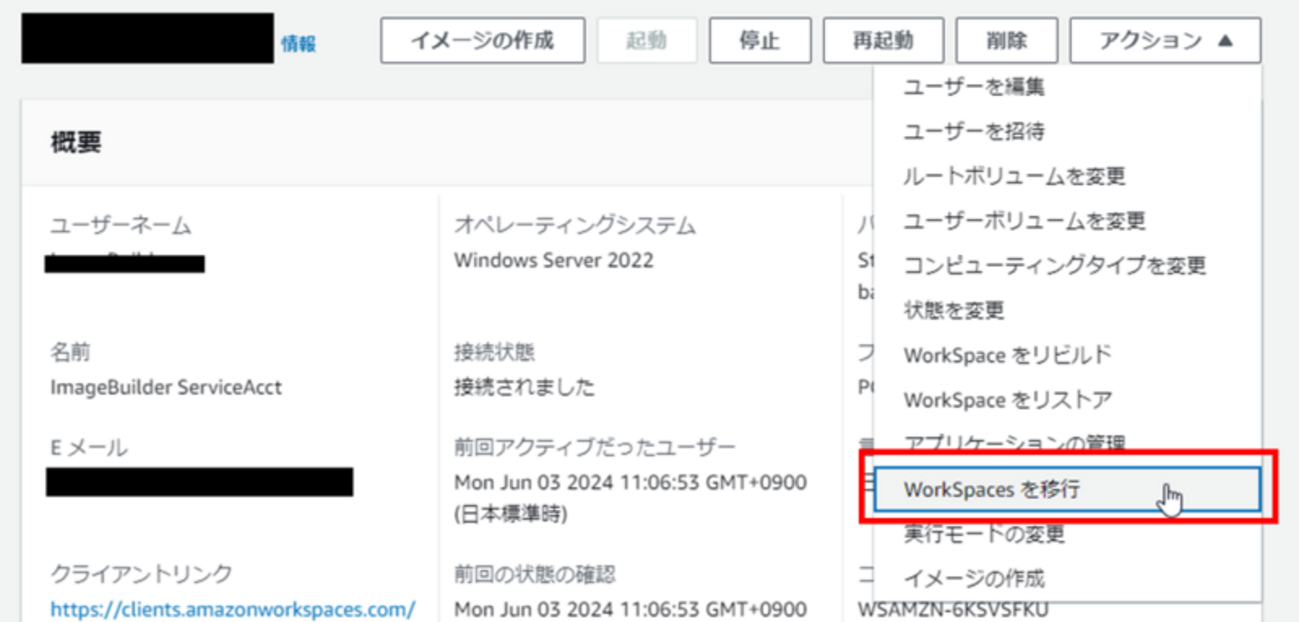Click the greyed-out 起動 button
1299x622 pixels.
(647, 41)
